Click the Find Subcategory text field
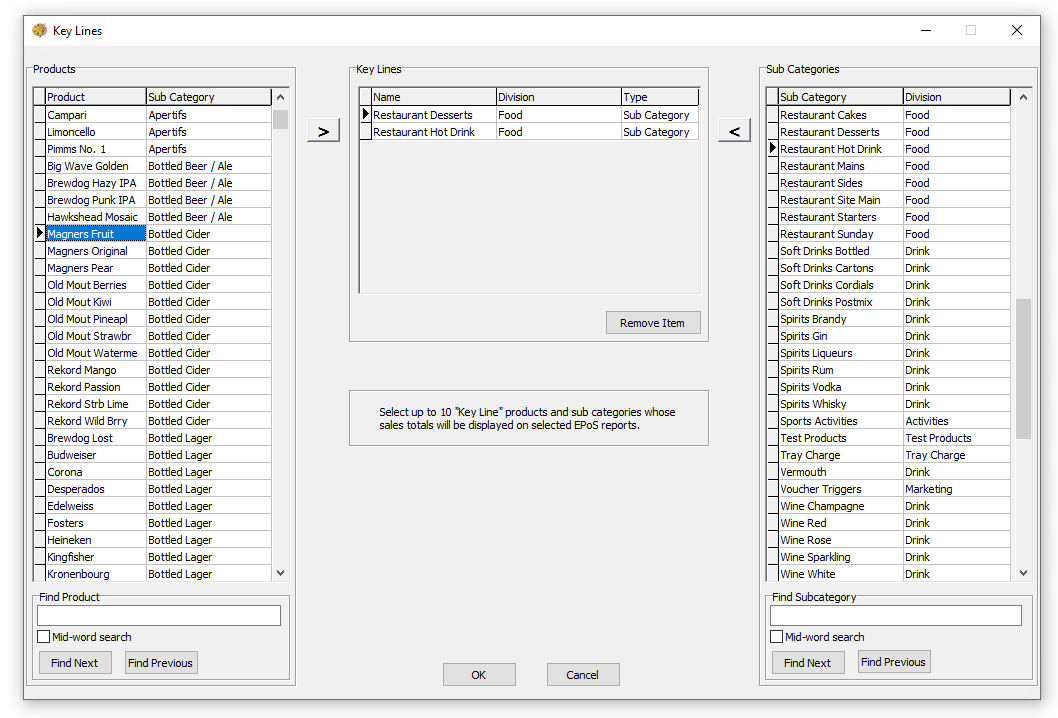The height and width of the screenshot is (718, 1058). pyautogui.click(x=895, y=616)
